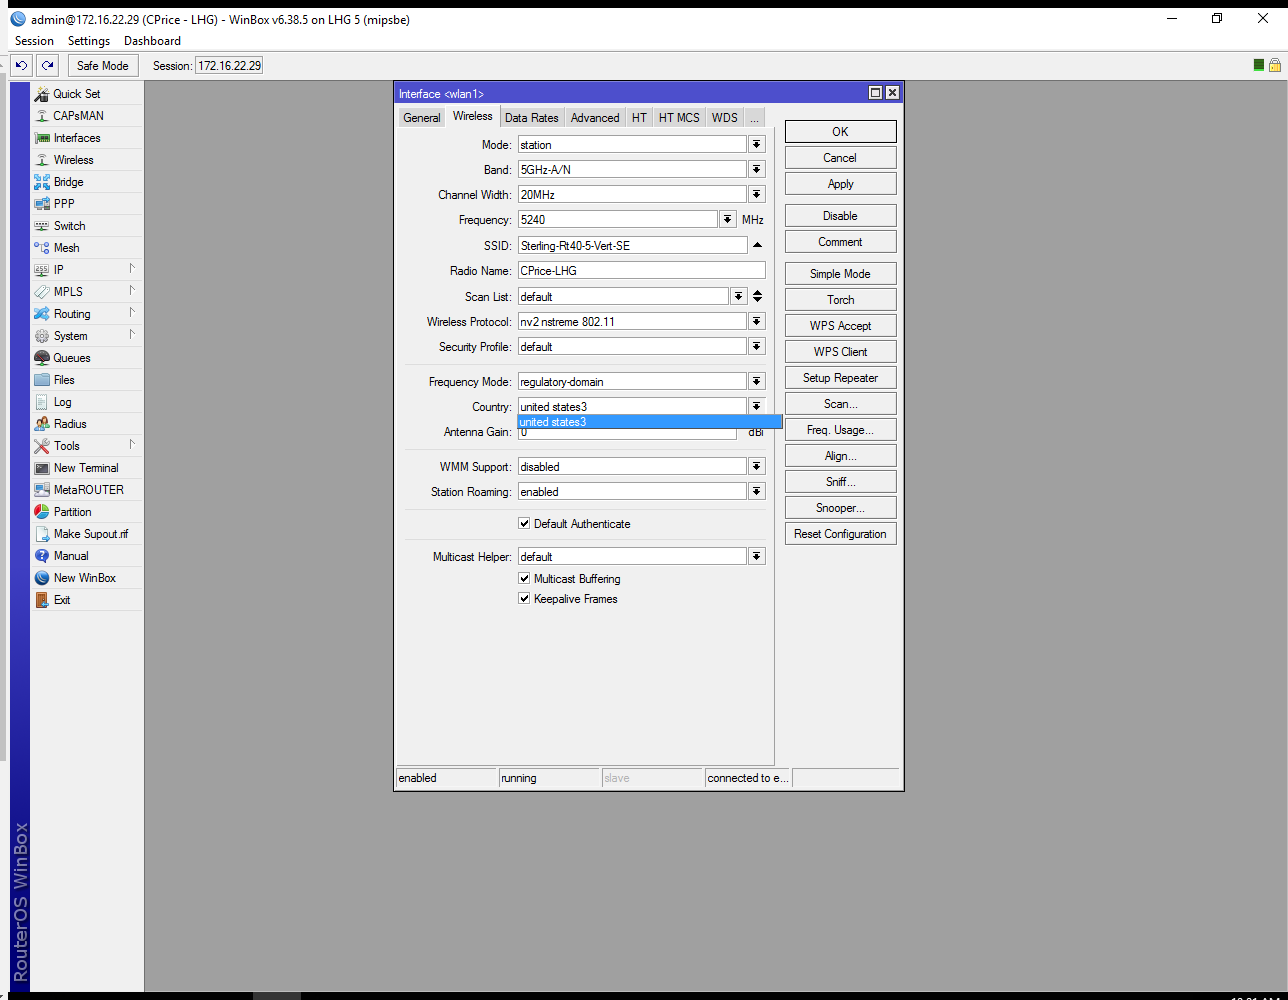Switch to the HT MCS tab

point(679,118)
